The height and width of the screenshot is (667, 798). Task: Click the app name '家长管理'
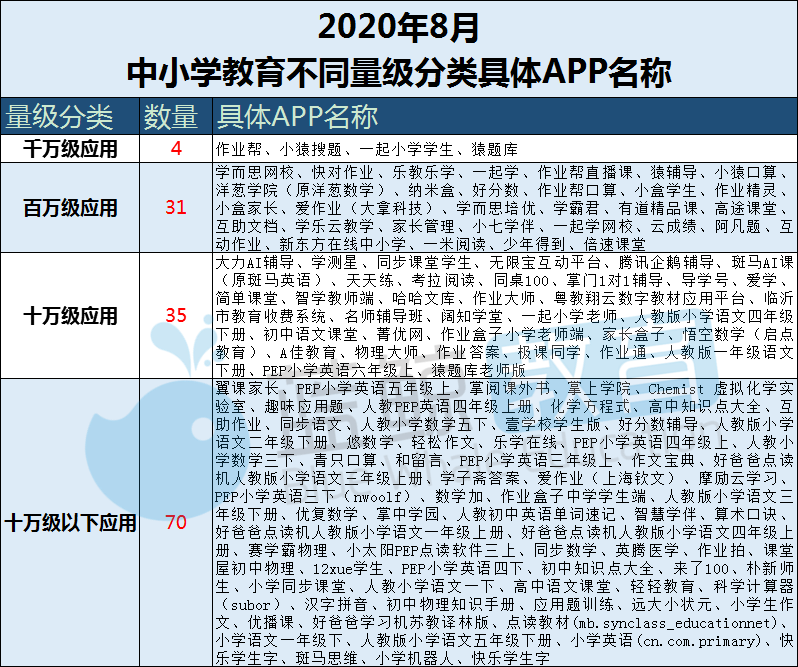(423, 226)
